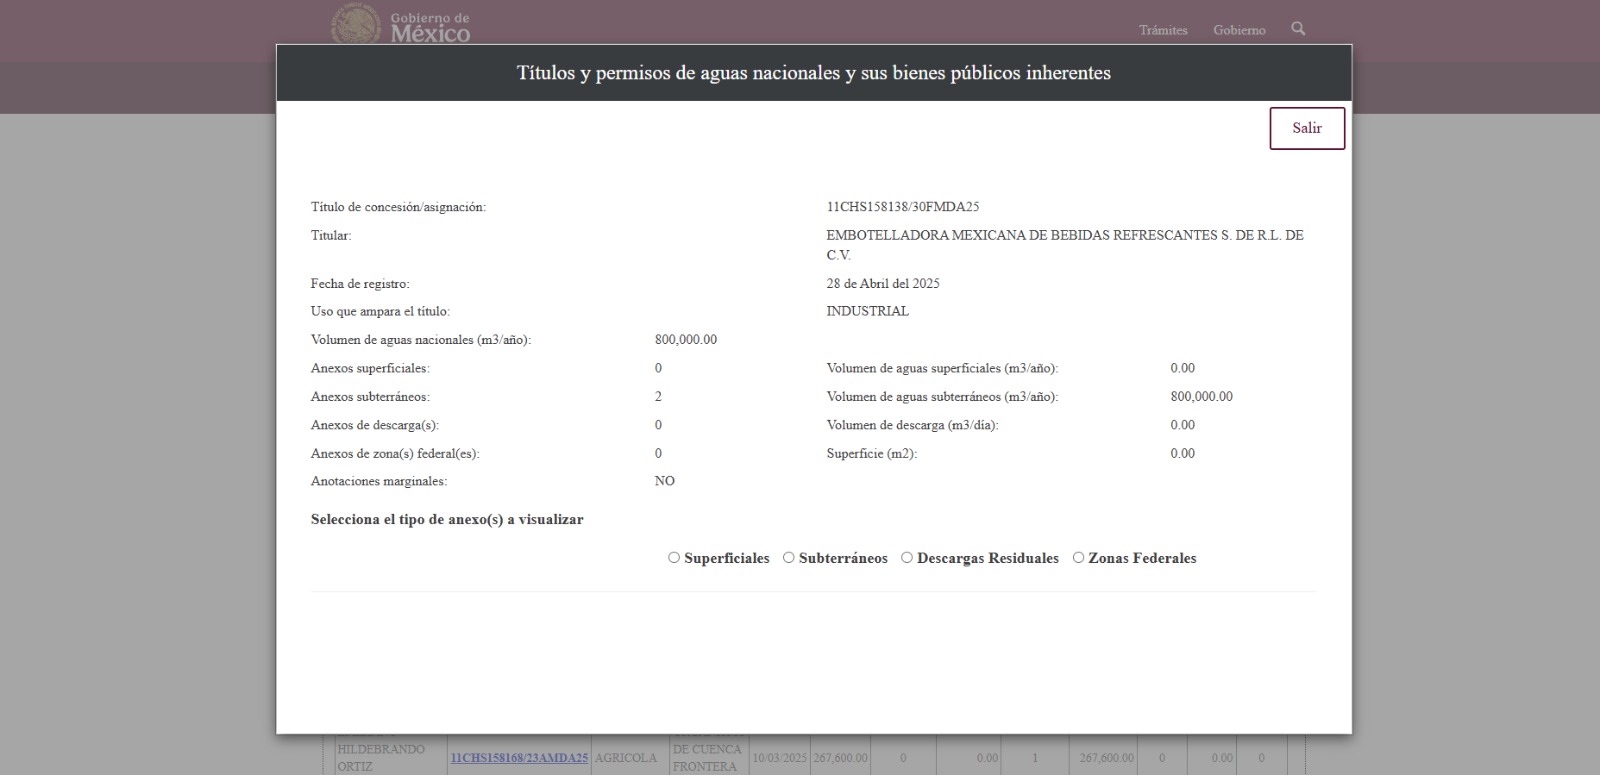Click the Selecciona el tipo de anexo(s) heading
This screenshot has width=1600, height=775.
[447, 520]
